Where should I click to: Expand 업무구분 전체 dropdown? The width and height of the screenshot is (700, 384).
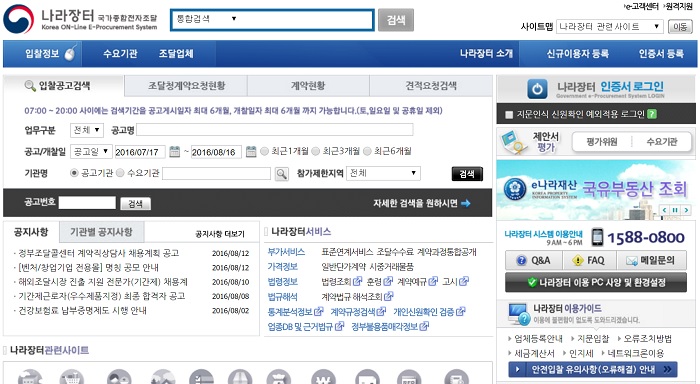[87, 130]
